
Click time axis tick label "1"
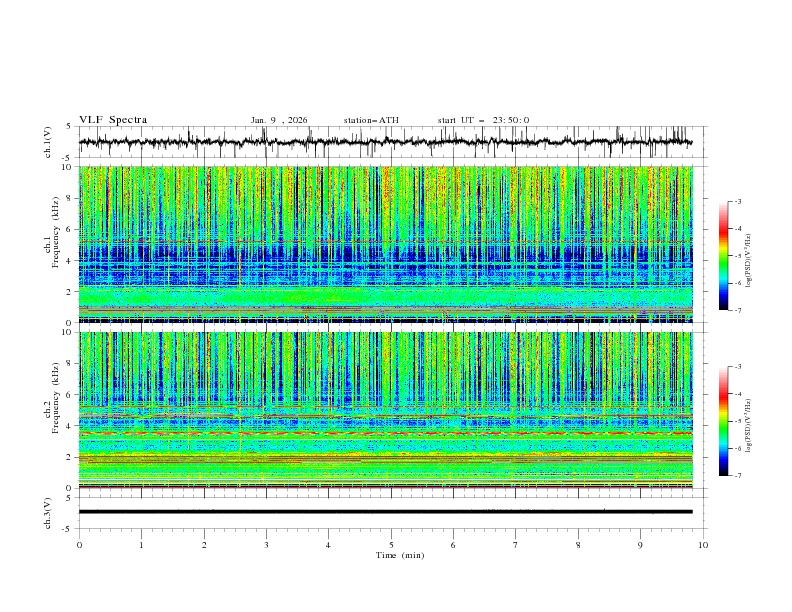(141, 545)
